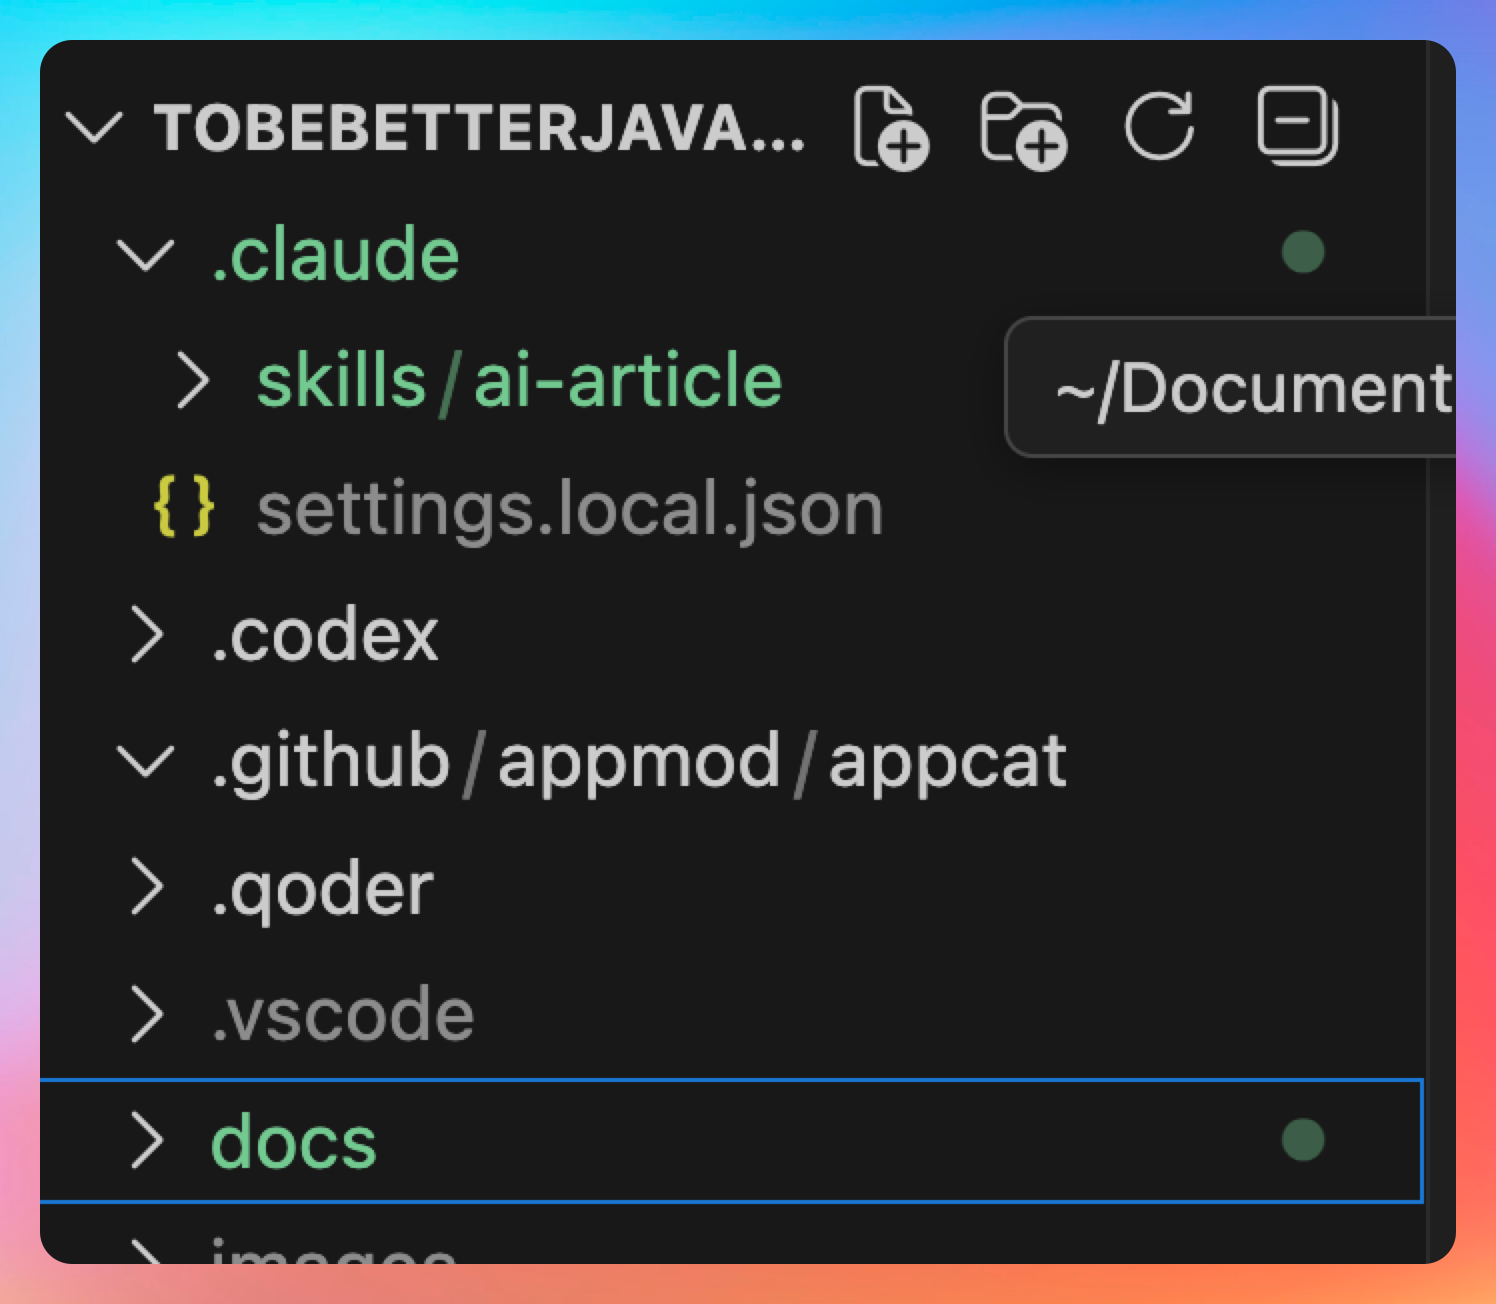Expand the .codex folder
Viewport: 1496px width, 1304px height.
tap(147, 635)
